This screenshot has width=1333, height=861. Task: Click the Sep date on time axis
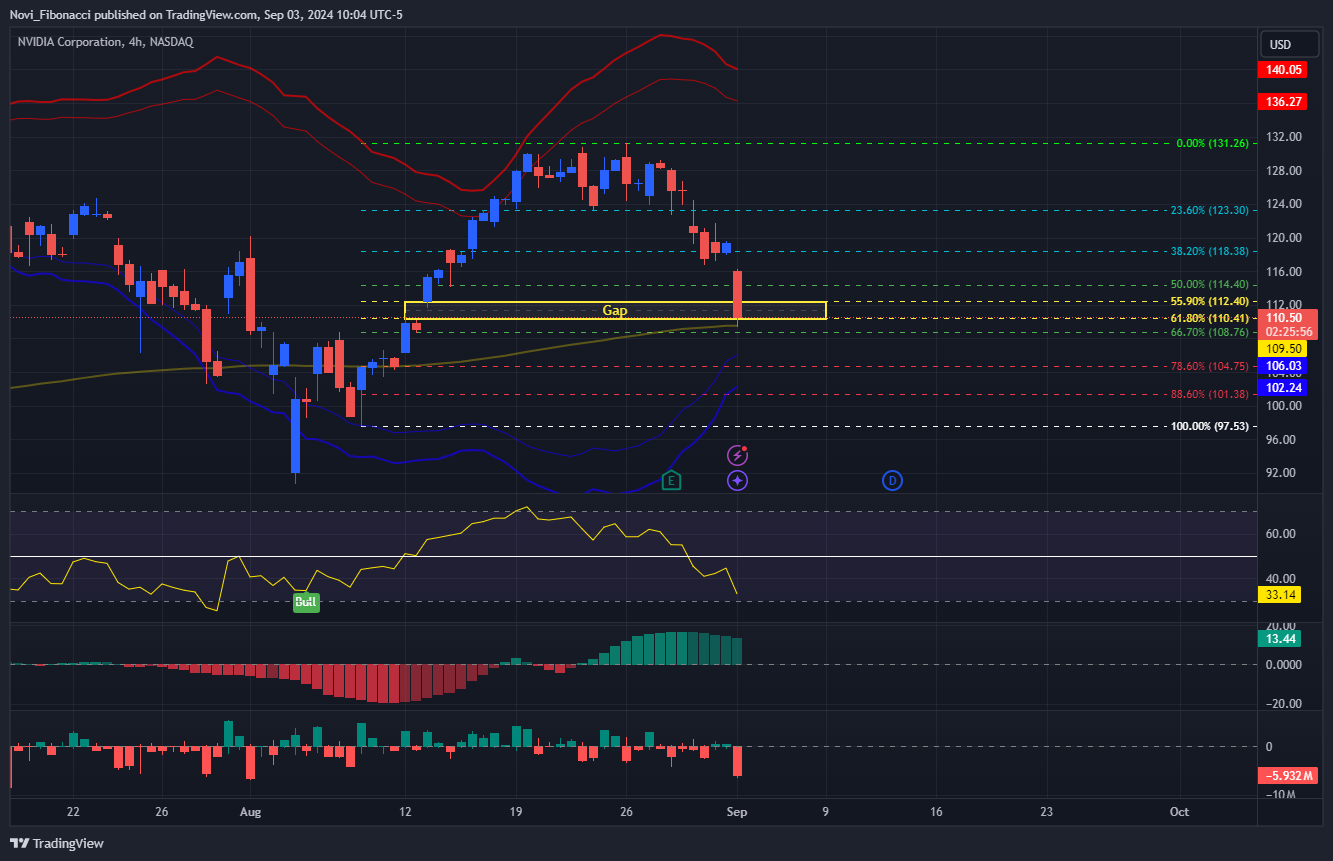737,812
